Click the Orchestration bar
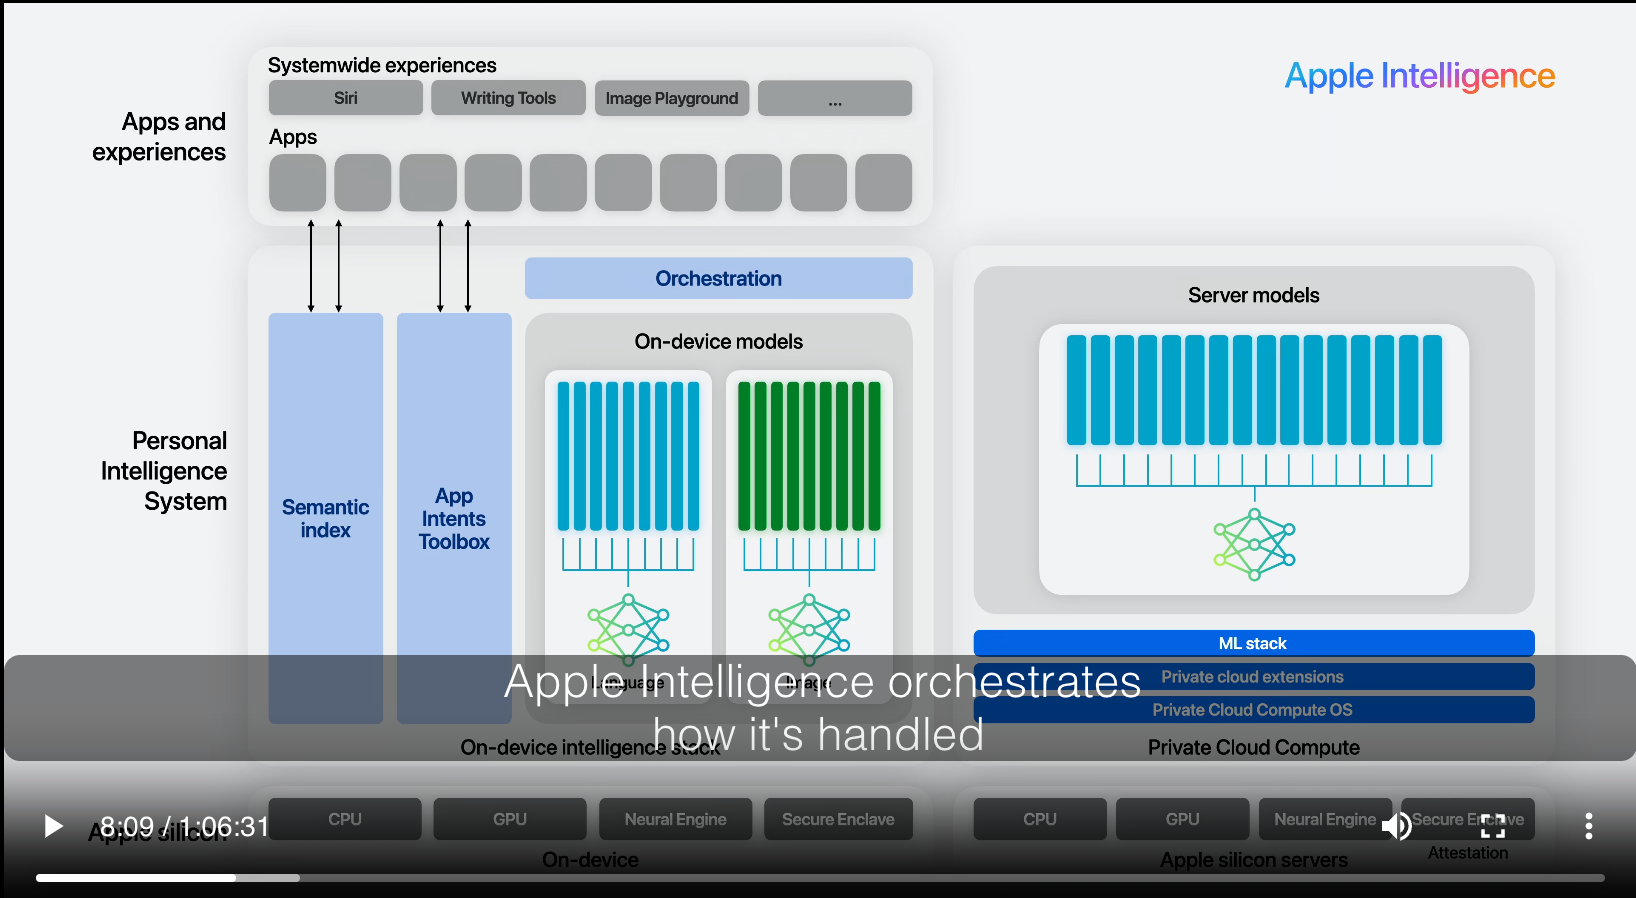The width and height of the screenshot is (1636, 898). click(x=718, y=279)
